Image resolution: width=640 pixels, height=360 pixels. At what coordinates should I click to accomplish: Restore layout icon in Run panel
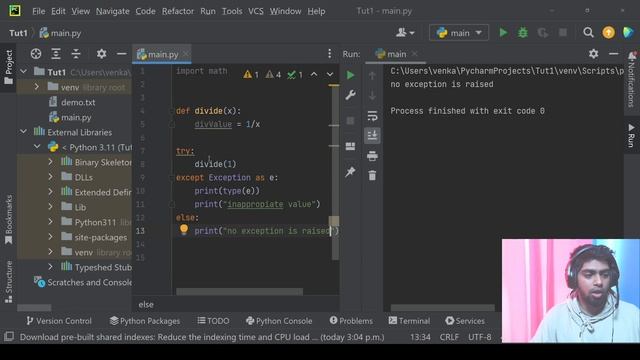[350, 146]
